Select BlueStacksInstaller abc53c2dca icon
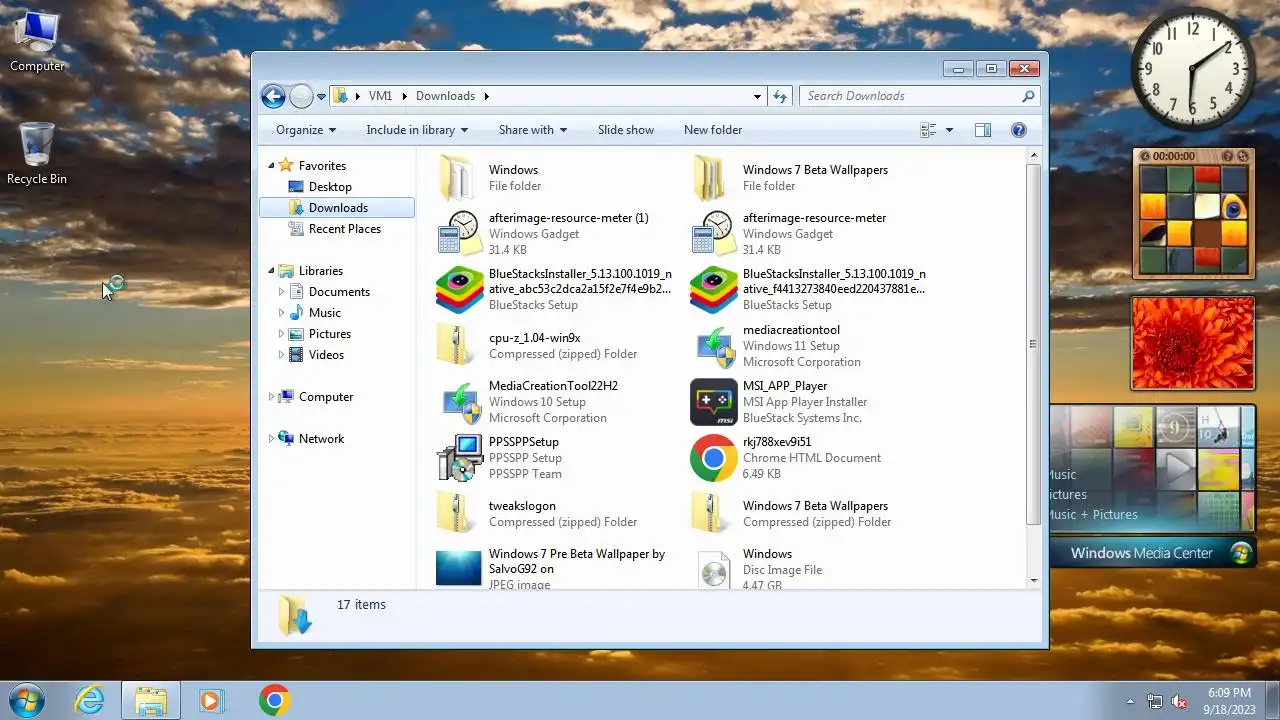Image resolution: width=1280 pixels, height=720 pixels. tap(459, 290)
